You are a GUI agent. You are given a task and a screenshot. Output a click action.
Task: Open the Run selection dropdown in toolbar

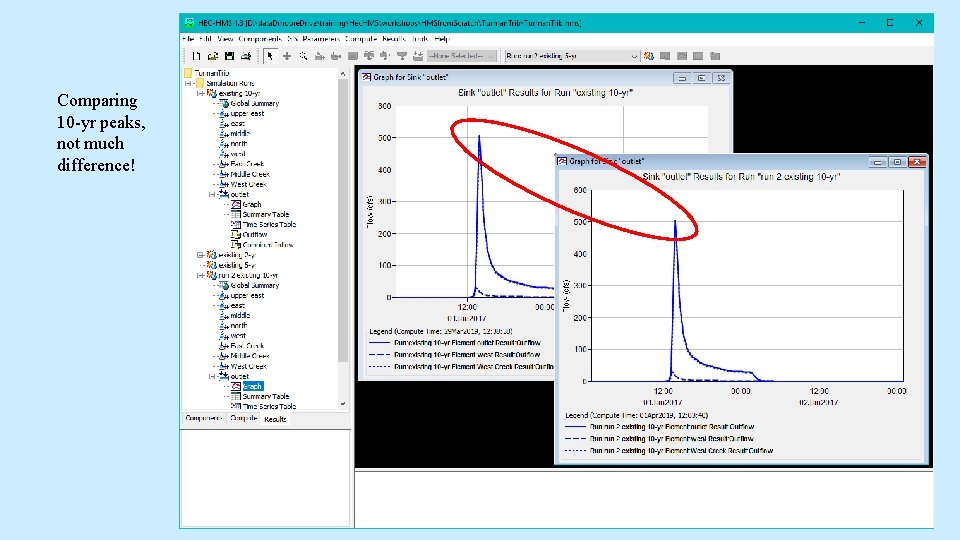pyautogui.click(x=571, y=56)
